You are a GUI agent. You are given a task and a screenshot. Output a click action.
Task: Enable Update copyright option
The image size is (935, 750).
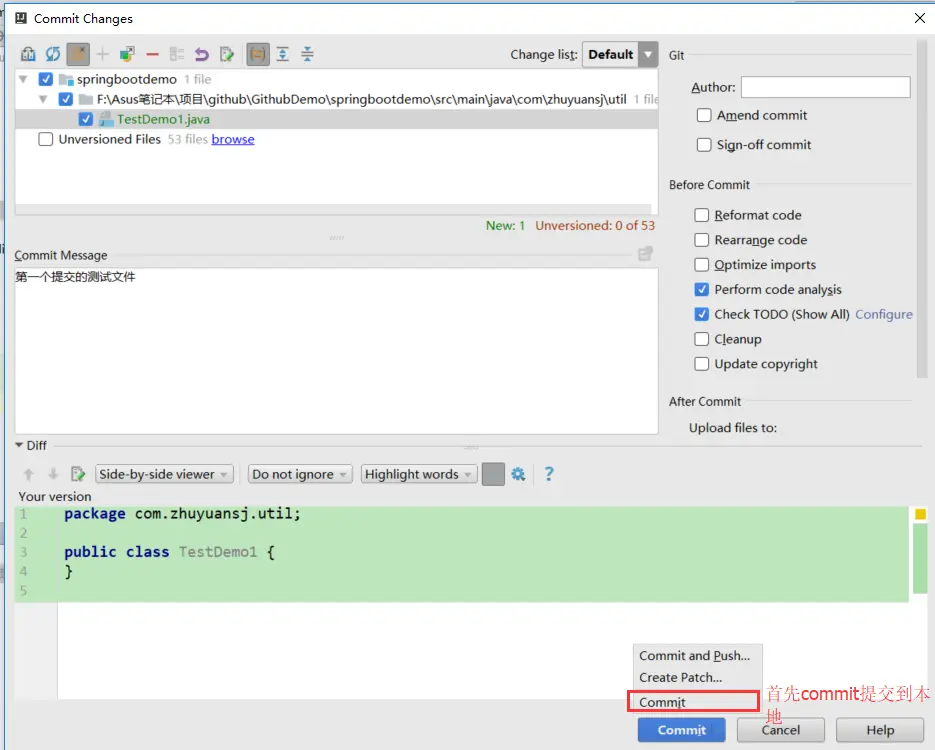point(702,364)
